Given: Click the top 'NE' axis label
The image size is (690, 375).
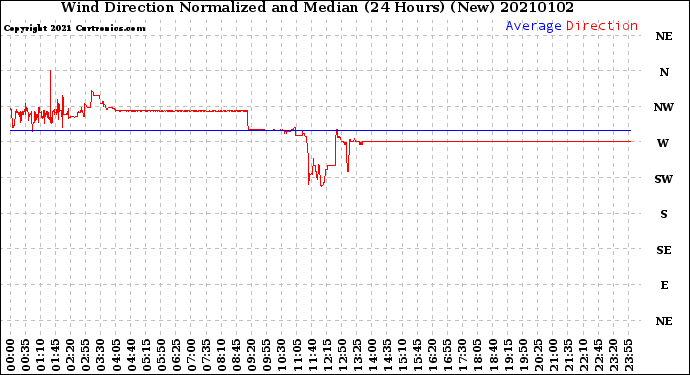Looking at the screenshot, I should tap(664, 37).
